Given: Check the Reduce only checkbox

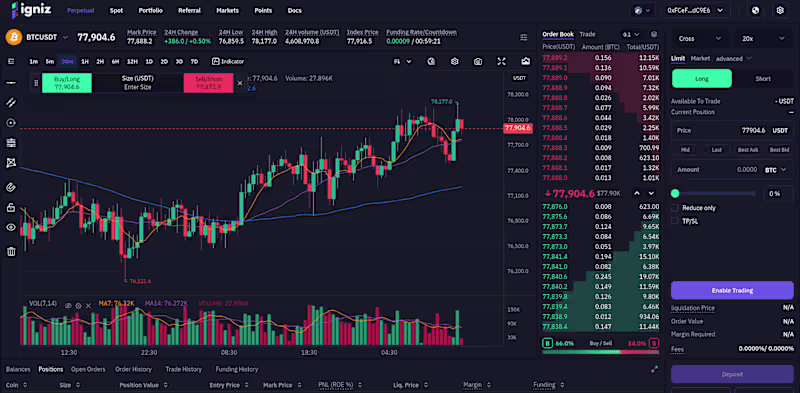Looking at the screenshot, I should click(674, 208).
